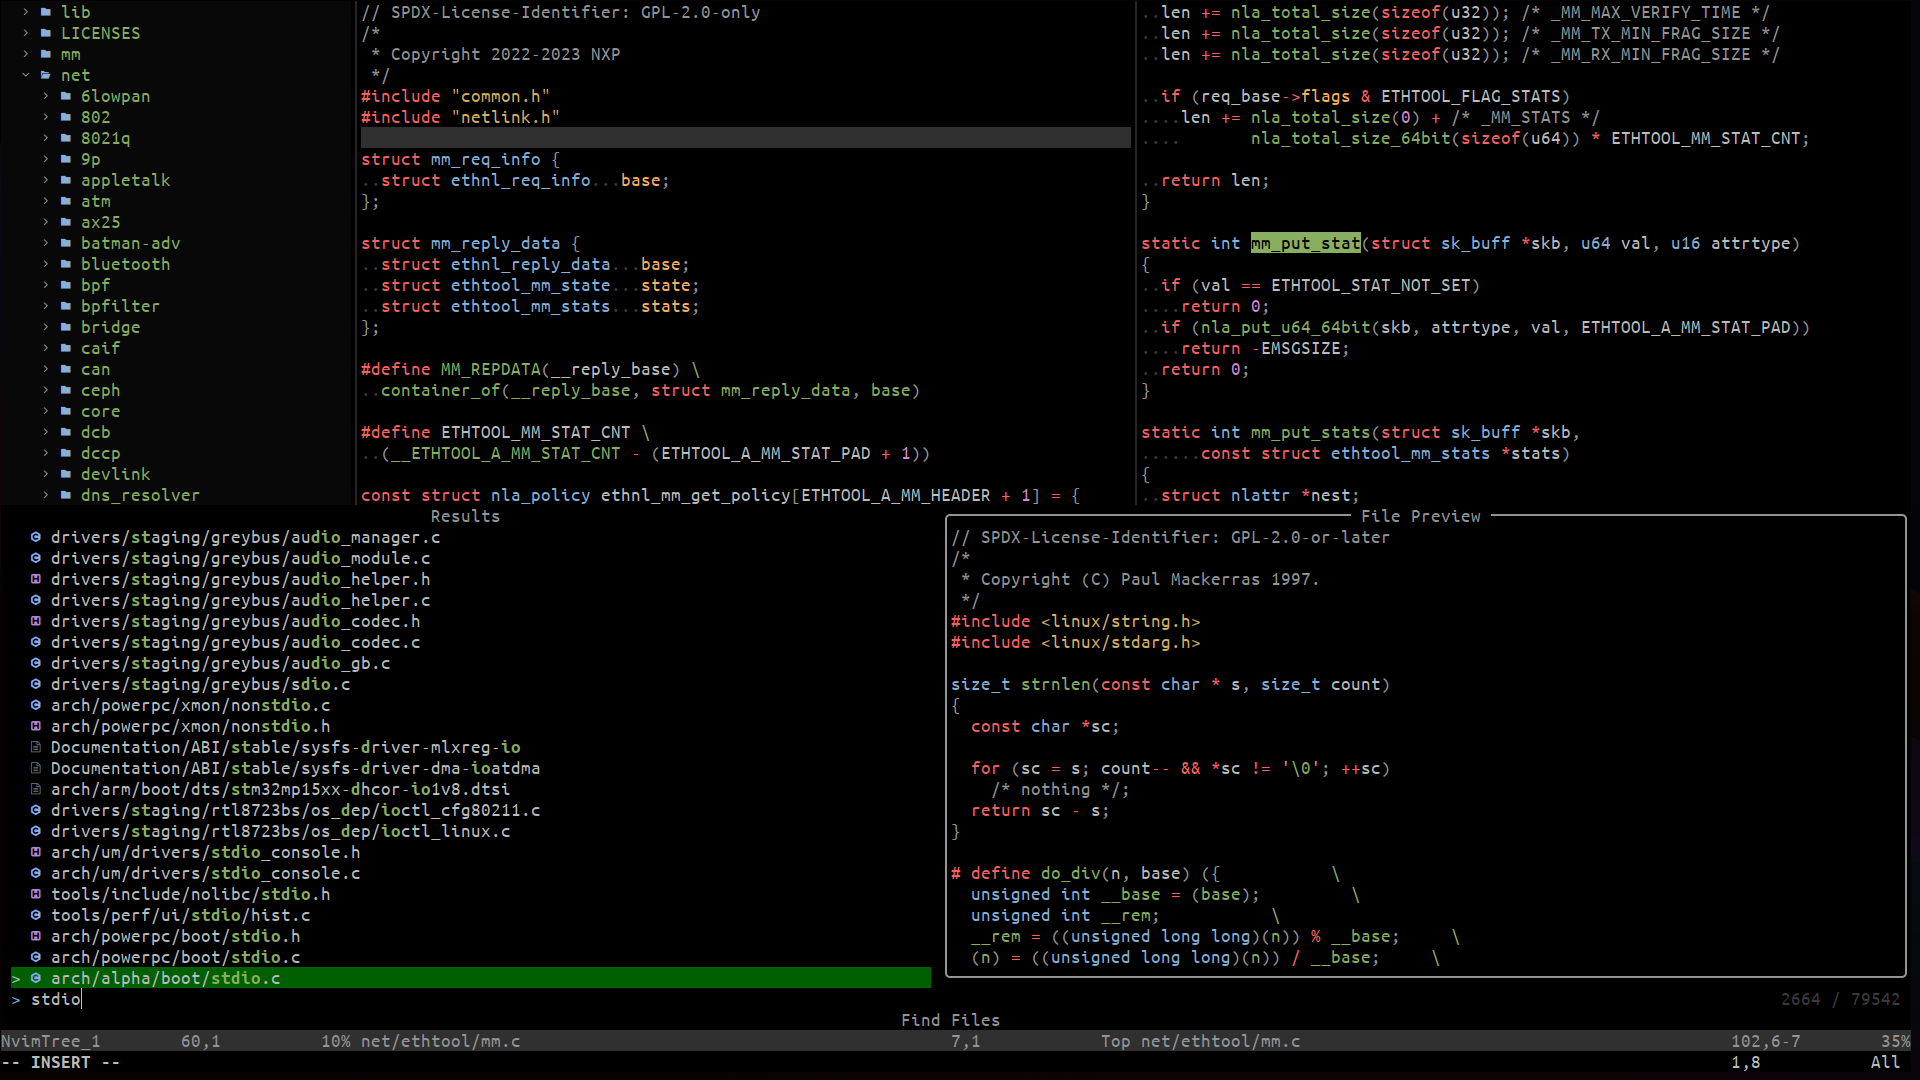Click the folder icon next to lib
This screenshot has width=1920, height=1080.
pyautogui.click(x=46, y=12)
